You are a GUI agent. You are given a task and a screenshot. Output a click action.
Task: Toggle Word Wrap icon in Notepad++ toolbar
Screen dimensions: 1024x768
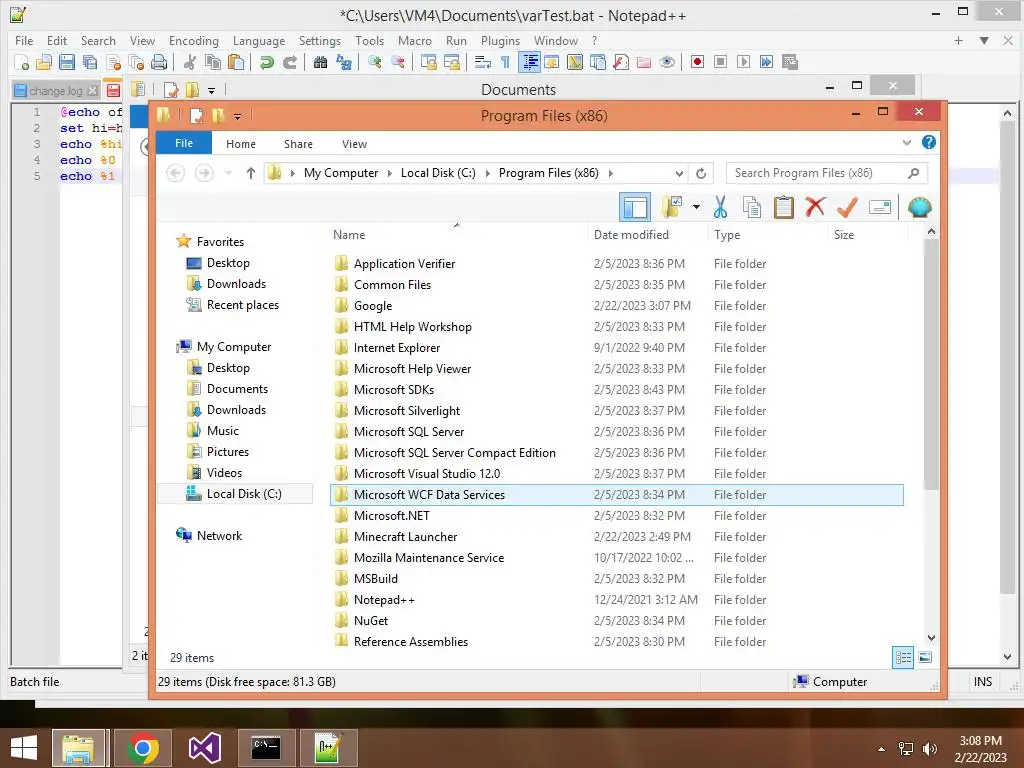coord(483,62)
